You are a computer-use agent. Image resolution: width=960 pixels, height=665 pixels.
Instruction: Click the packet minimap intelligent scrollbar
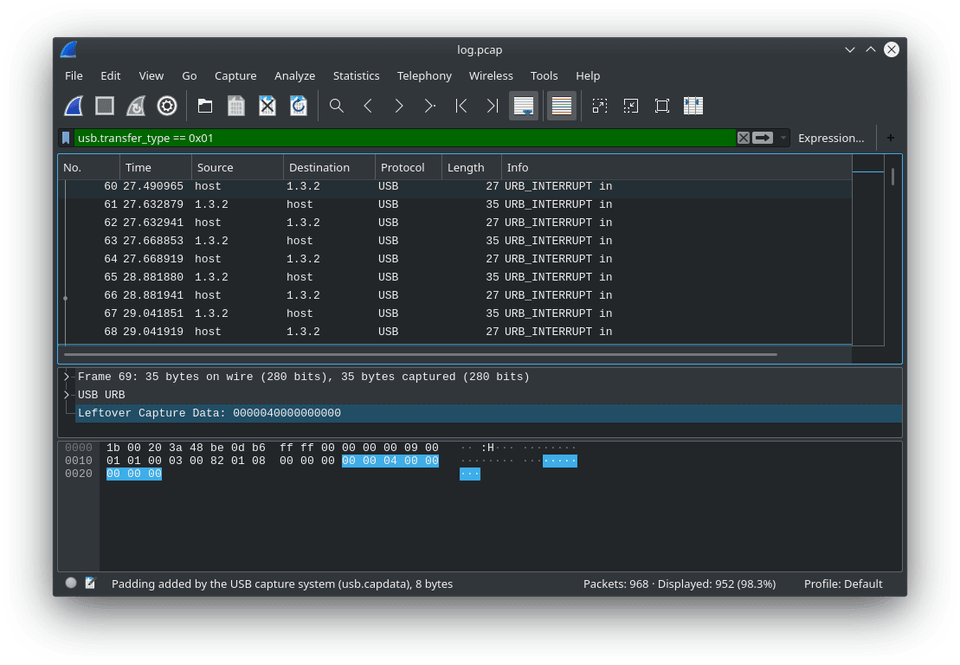point(868,251)
